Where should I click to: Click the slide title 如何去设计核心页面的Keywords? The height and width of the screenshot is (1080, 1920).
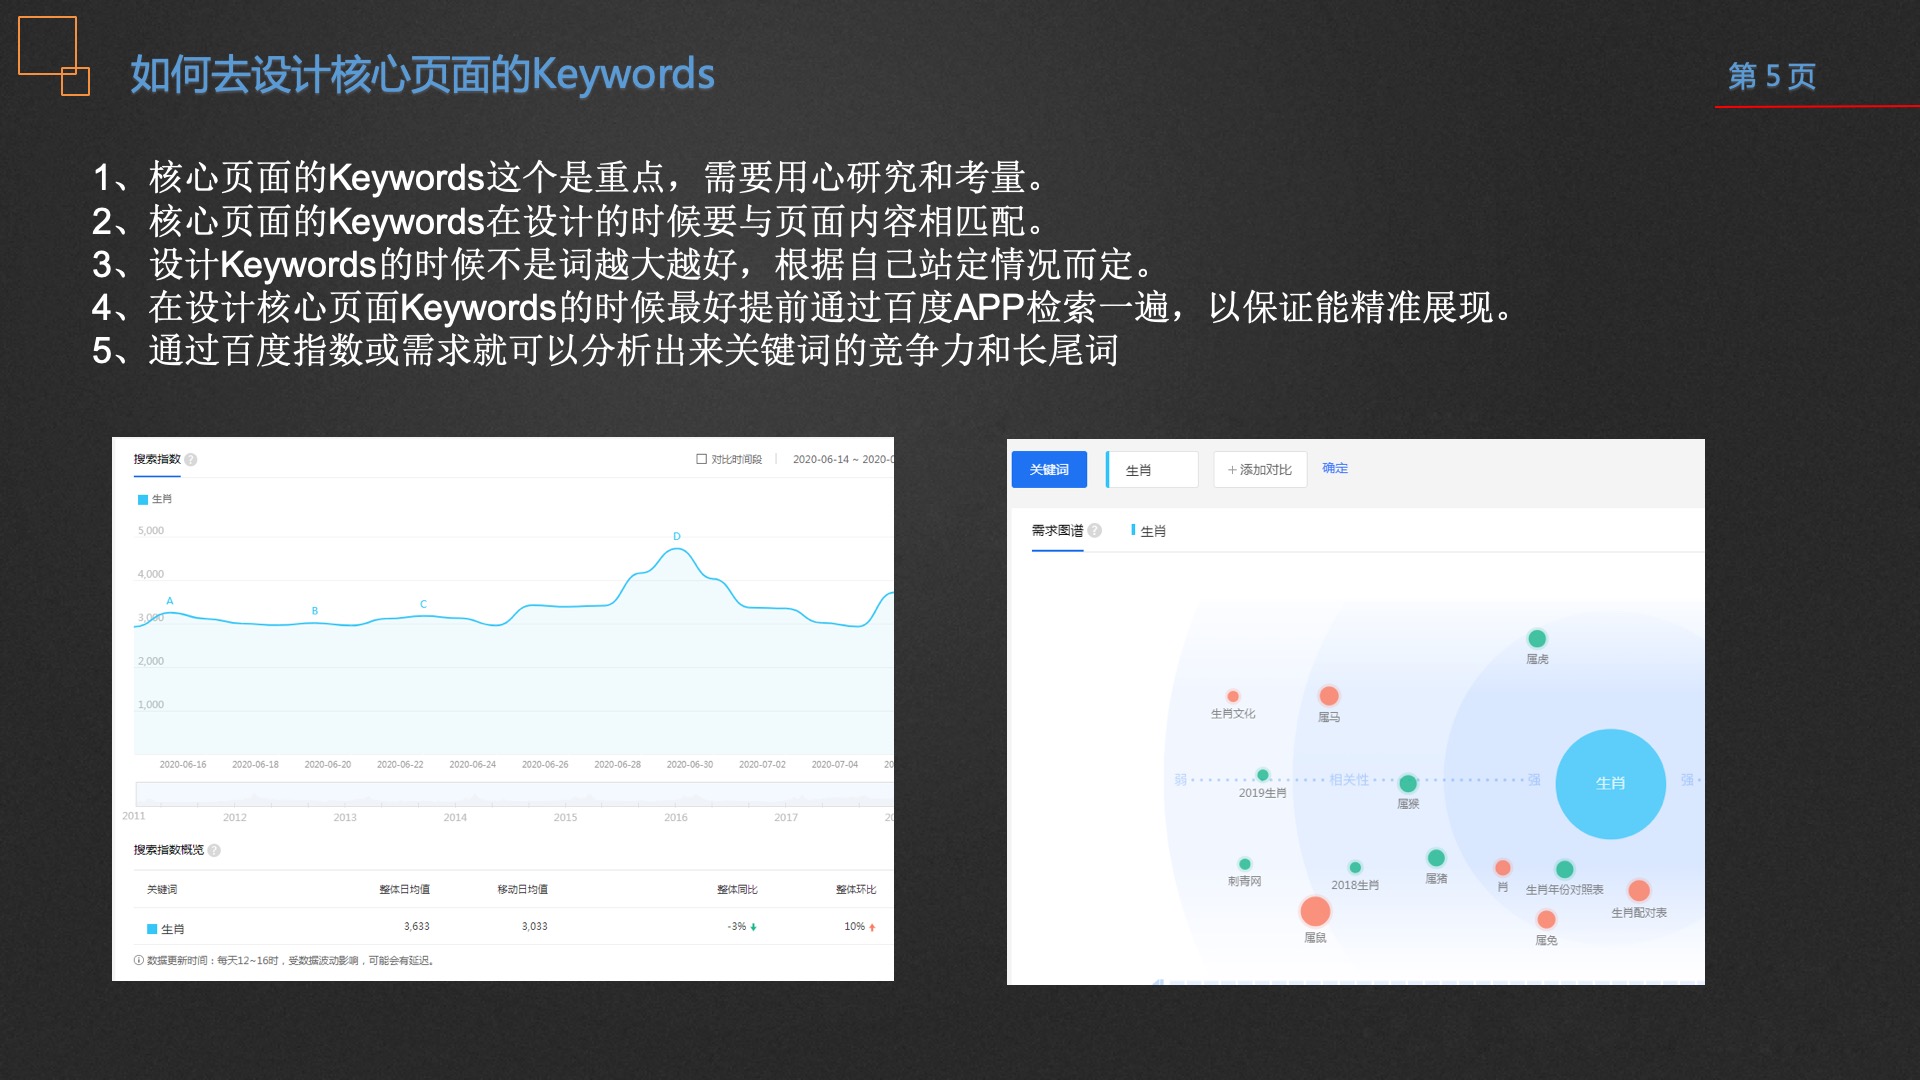pos(422,74)
